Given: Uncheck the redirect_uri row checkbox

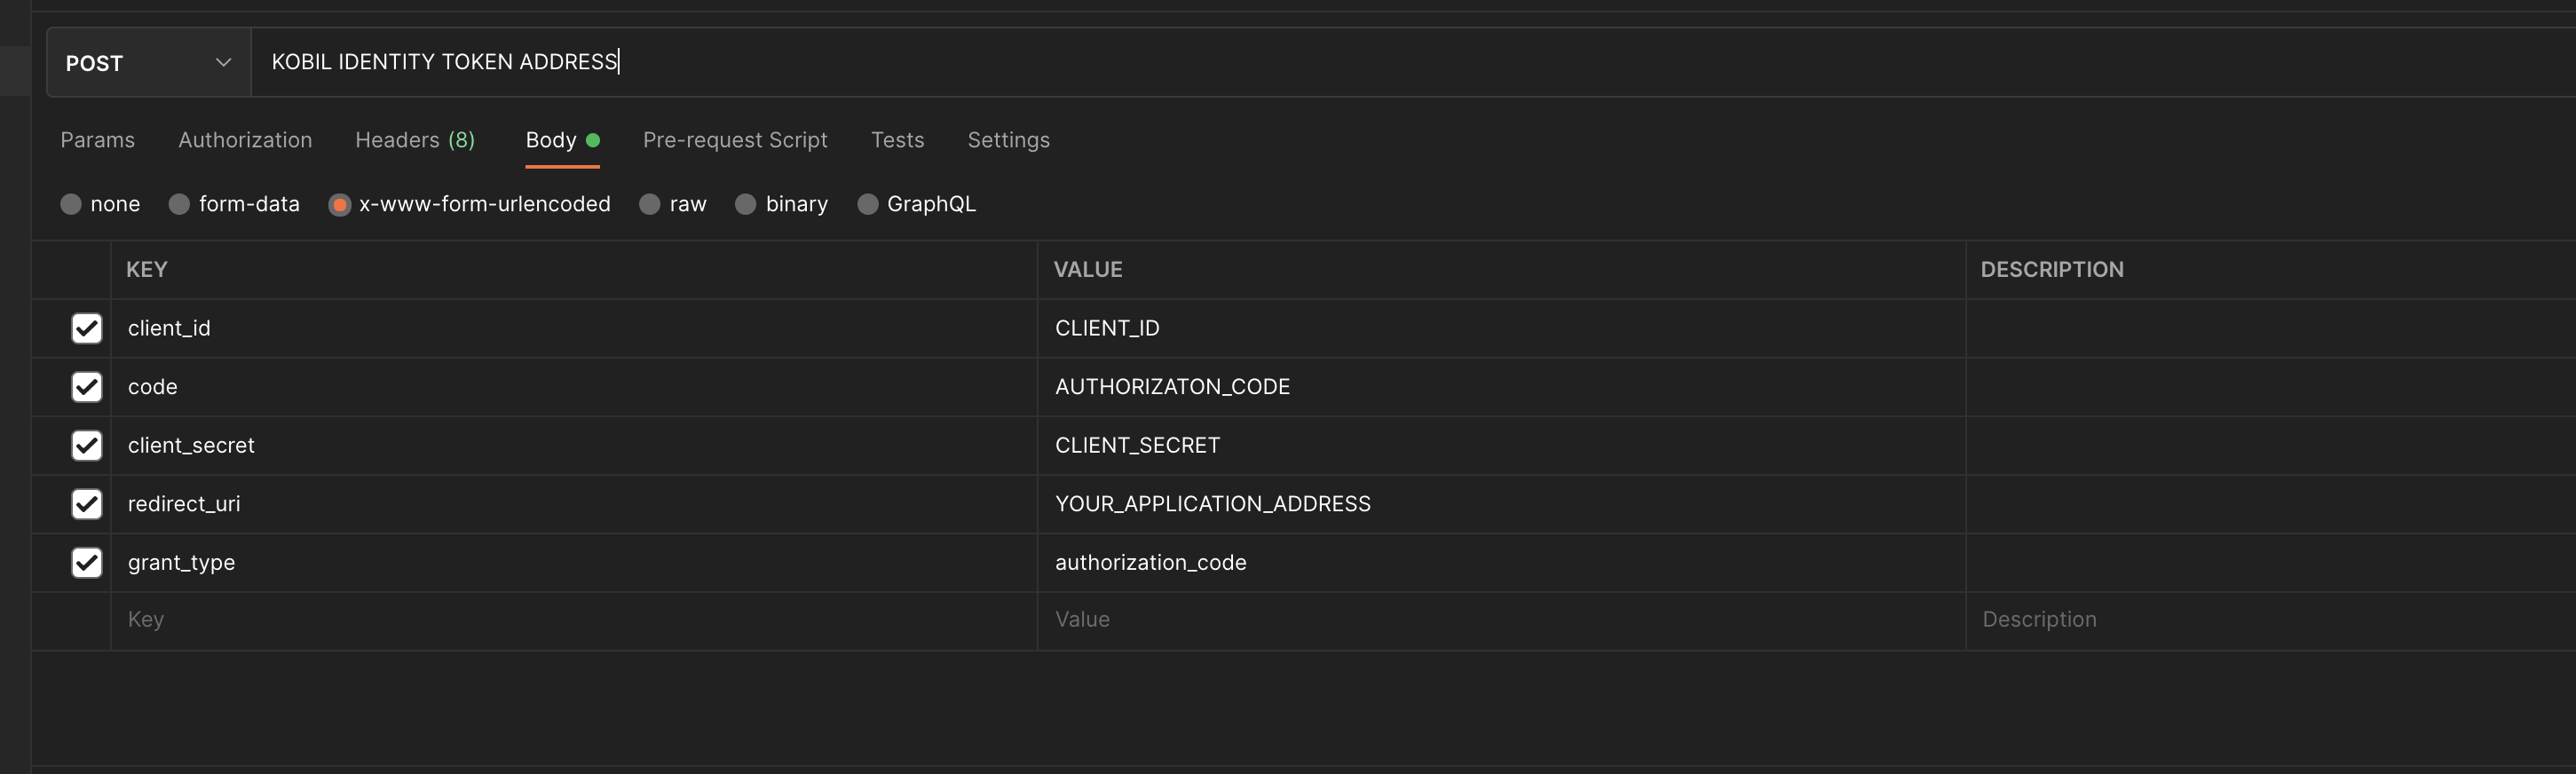Looking at the screenshot, I should pyautogui.click(x=87, y=504).
